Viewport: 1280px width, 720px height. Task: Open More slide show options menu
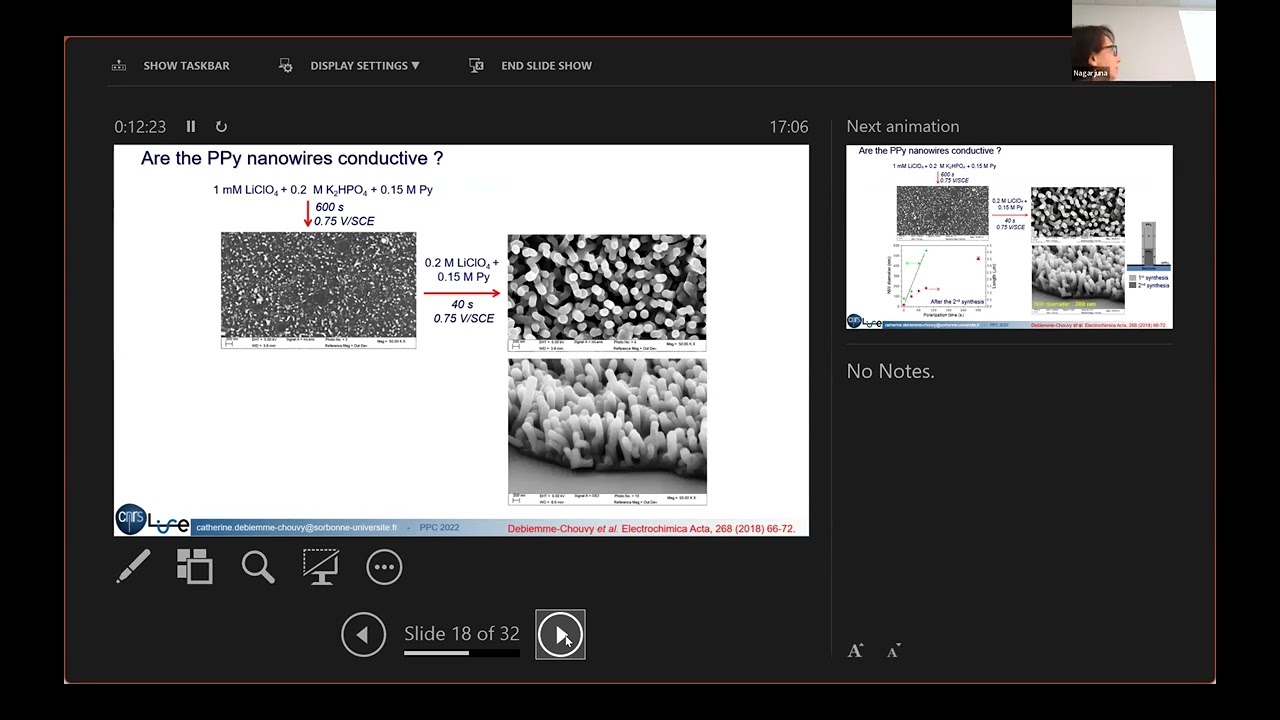[x=384, y=567]
